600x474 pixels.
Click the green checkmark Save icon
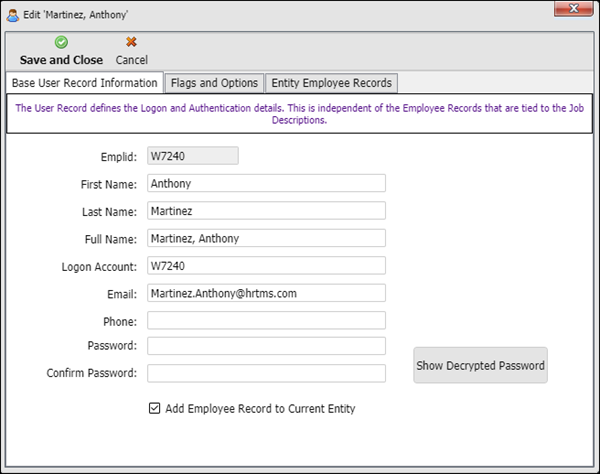[61, 42]
